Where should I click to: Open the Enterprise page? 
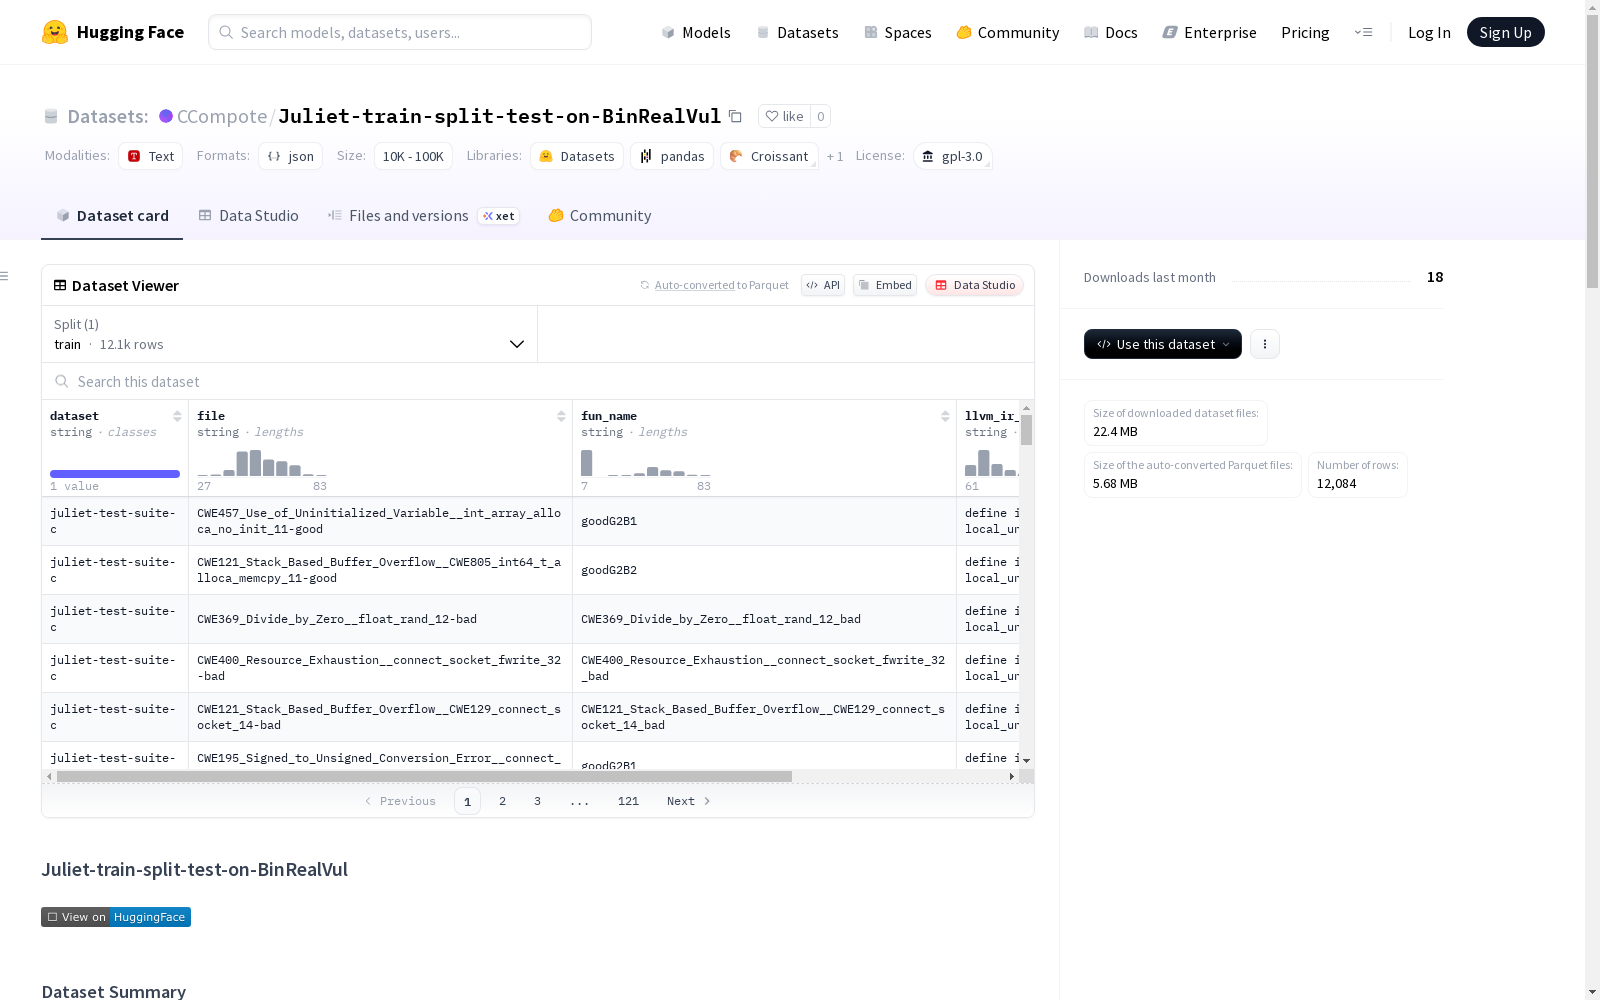click(x=1209, y=32)
